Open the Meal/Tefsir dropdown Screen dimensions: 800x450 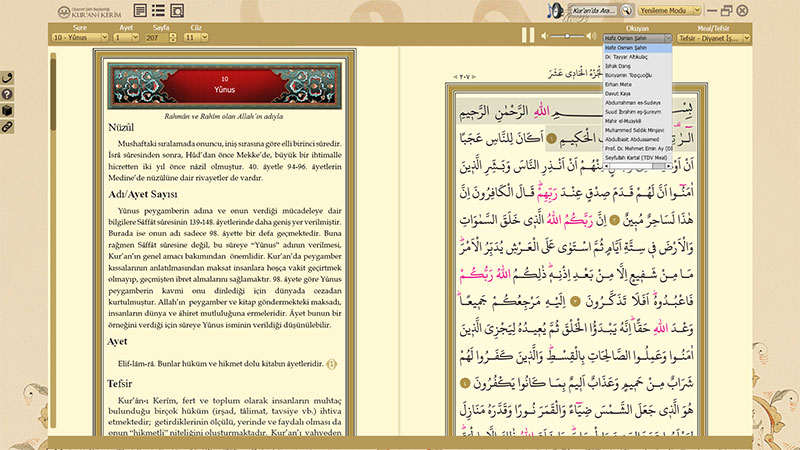click(x=713, y=38)
